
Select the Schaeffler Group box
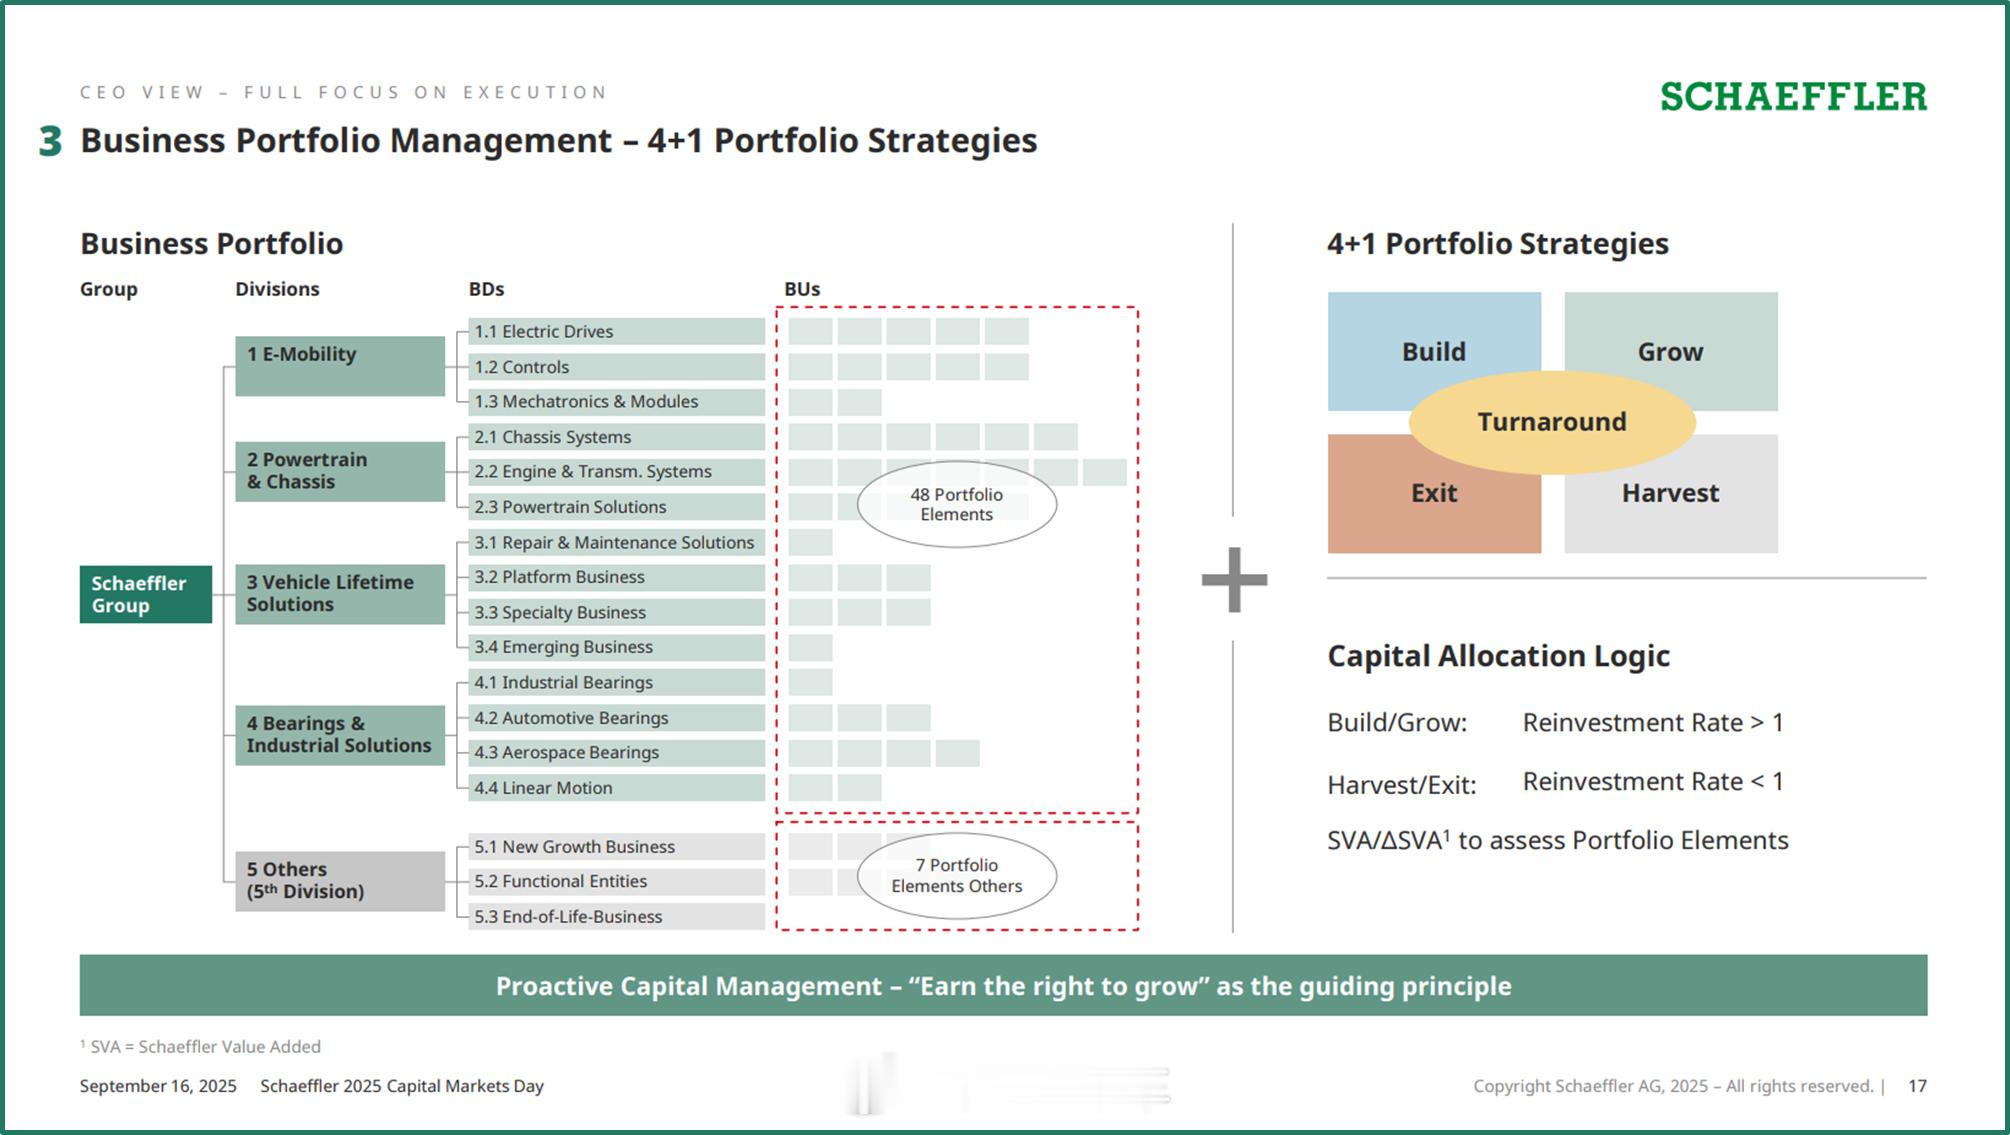[x=146, y=594]
